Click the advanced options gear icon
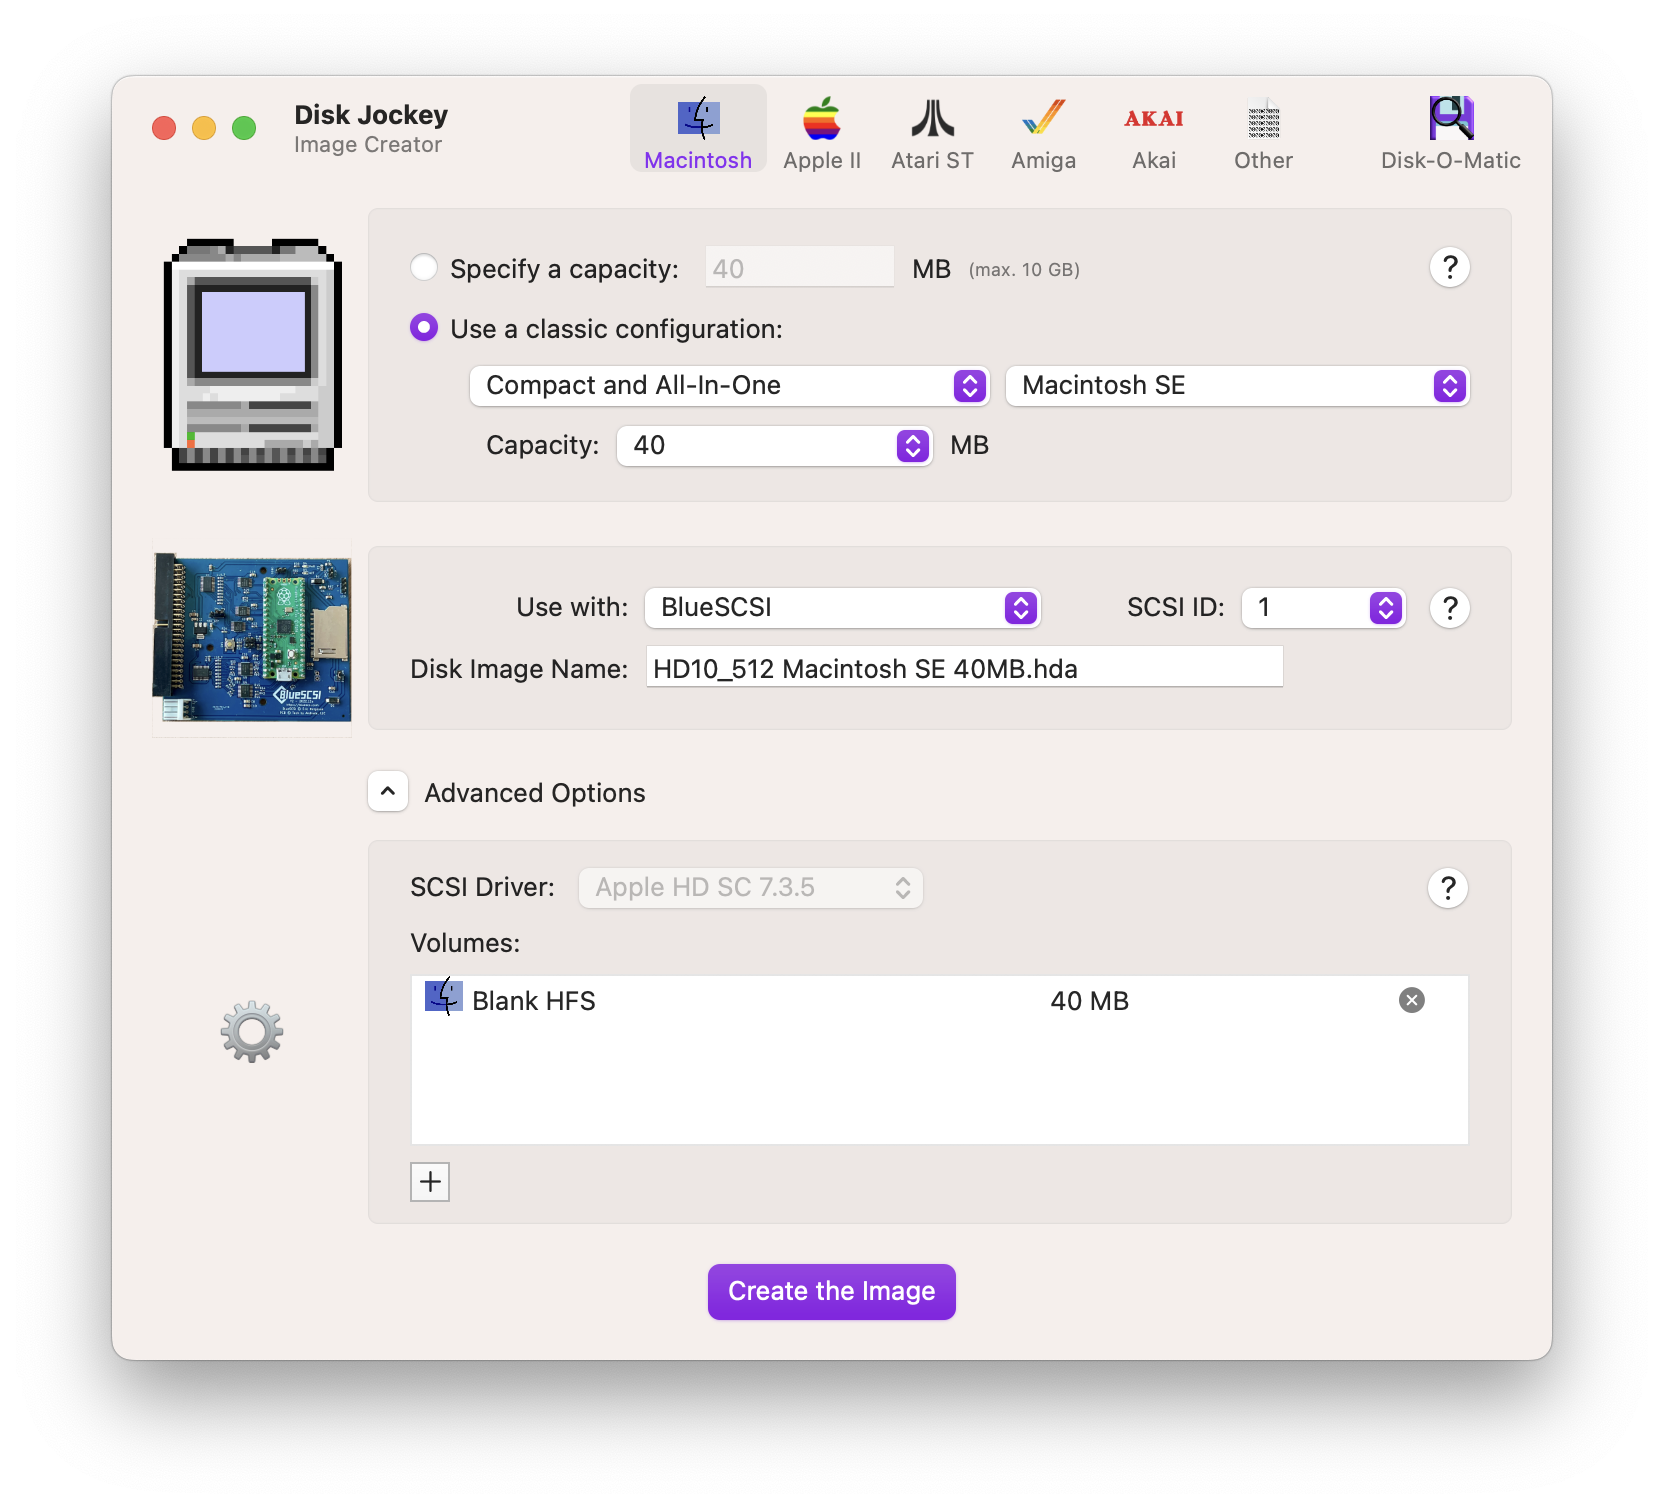Viewport: 1664px width, 1508px height. coord(251,1031)
